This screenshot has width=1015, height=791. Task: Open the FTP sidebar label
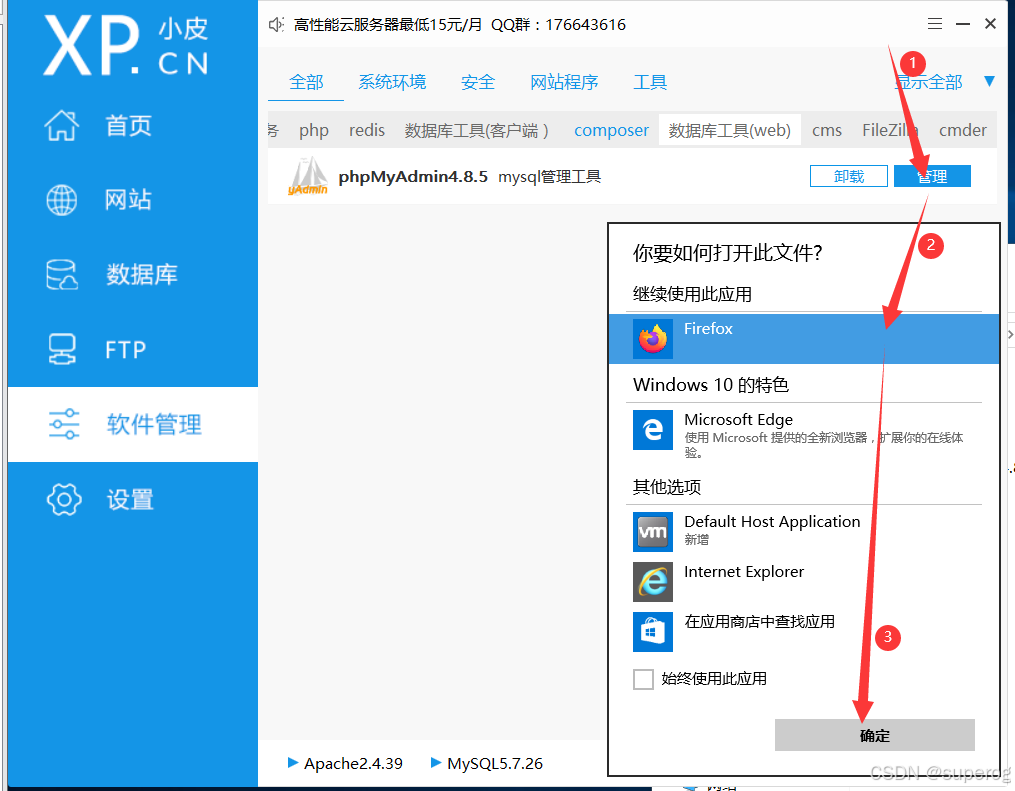point(126,350)
